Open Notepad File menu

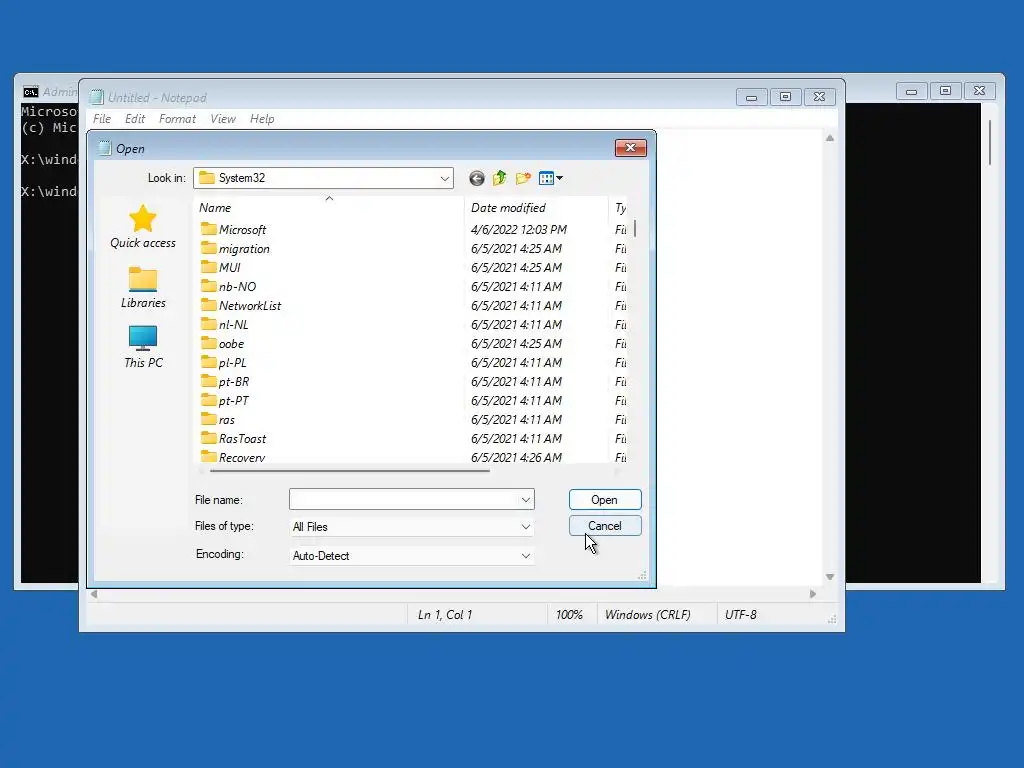[102, 119]
